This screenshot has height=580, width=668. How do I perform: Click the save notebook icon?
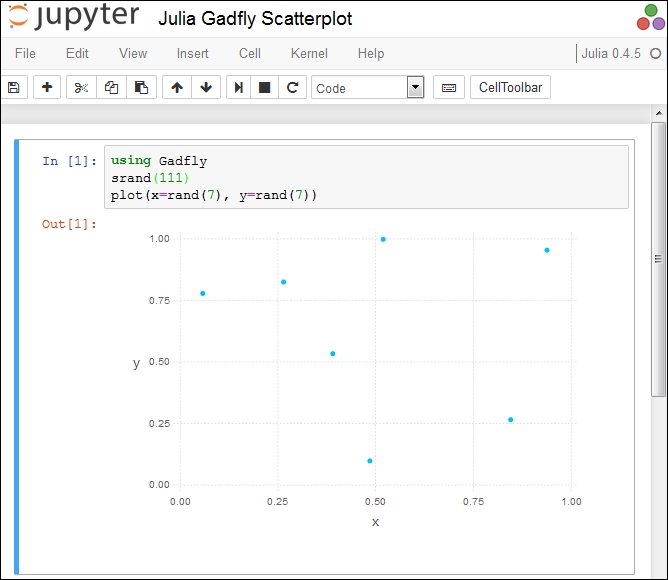tap(14, 87)
